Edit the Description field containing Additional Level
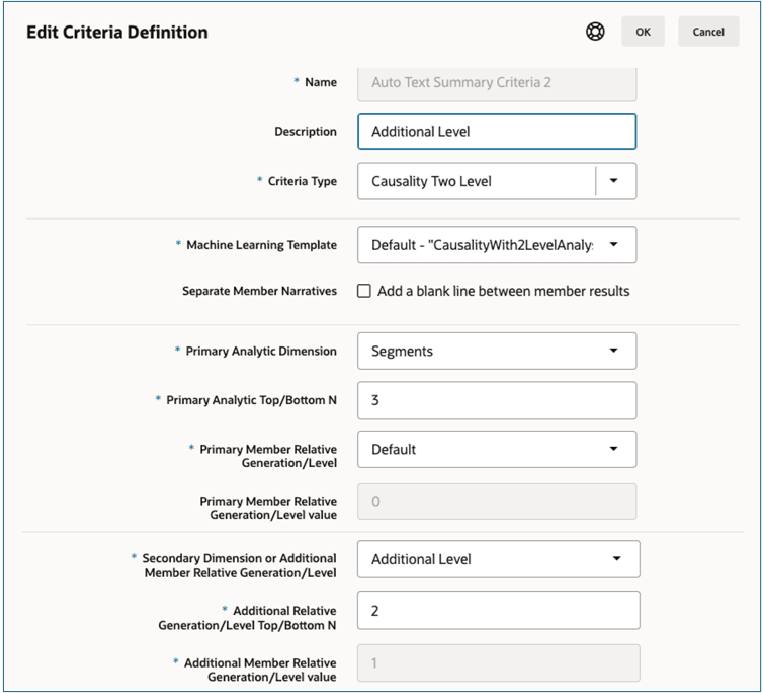This screenshot has height=693, width=763. pyautogui.click(x=496, y=131)
